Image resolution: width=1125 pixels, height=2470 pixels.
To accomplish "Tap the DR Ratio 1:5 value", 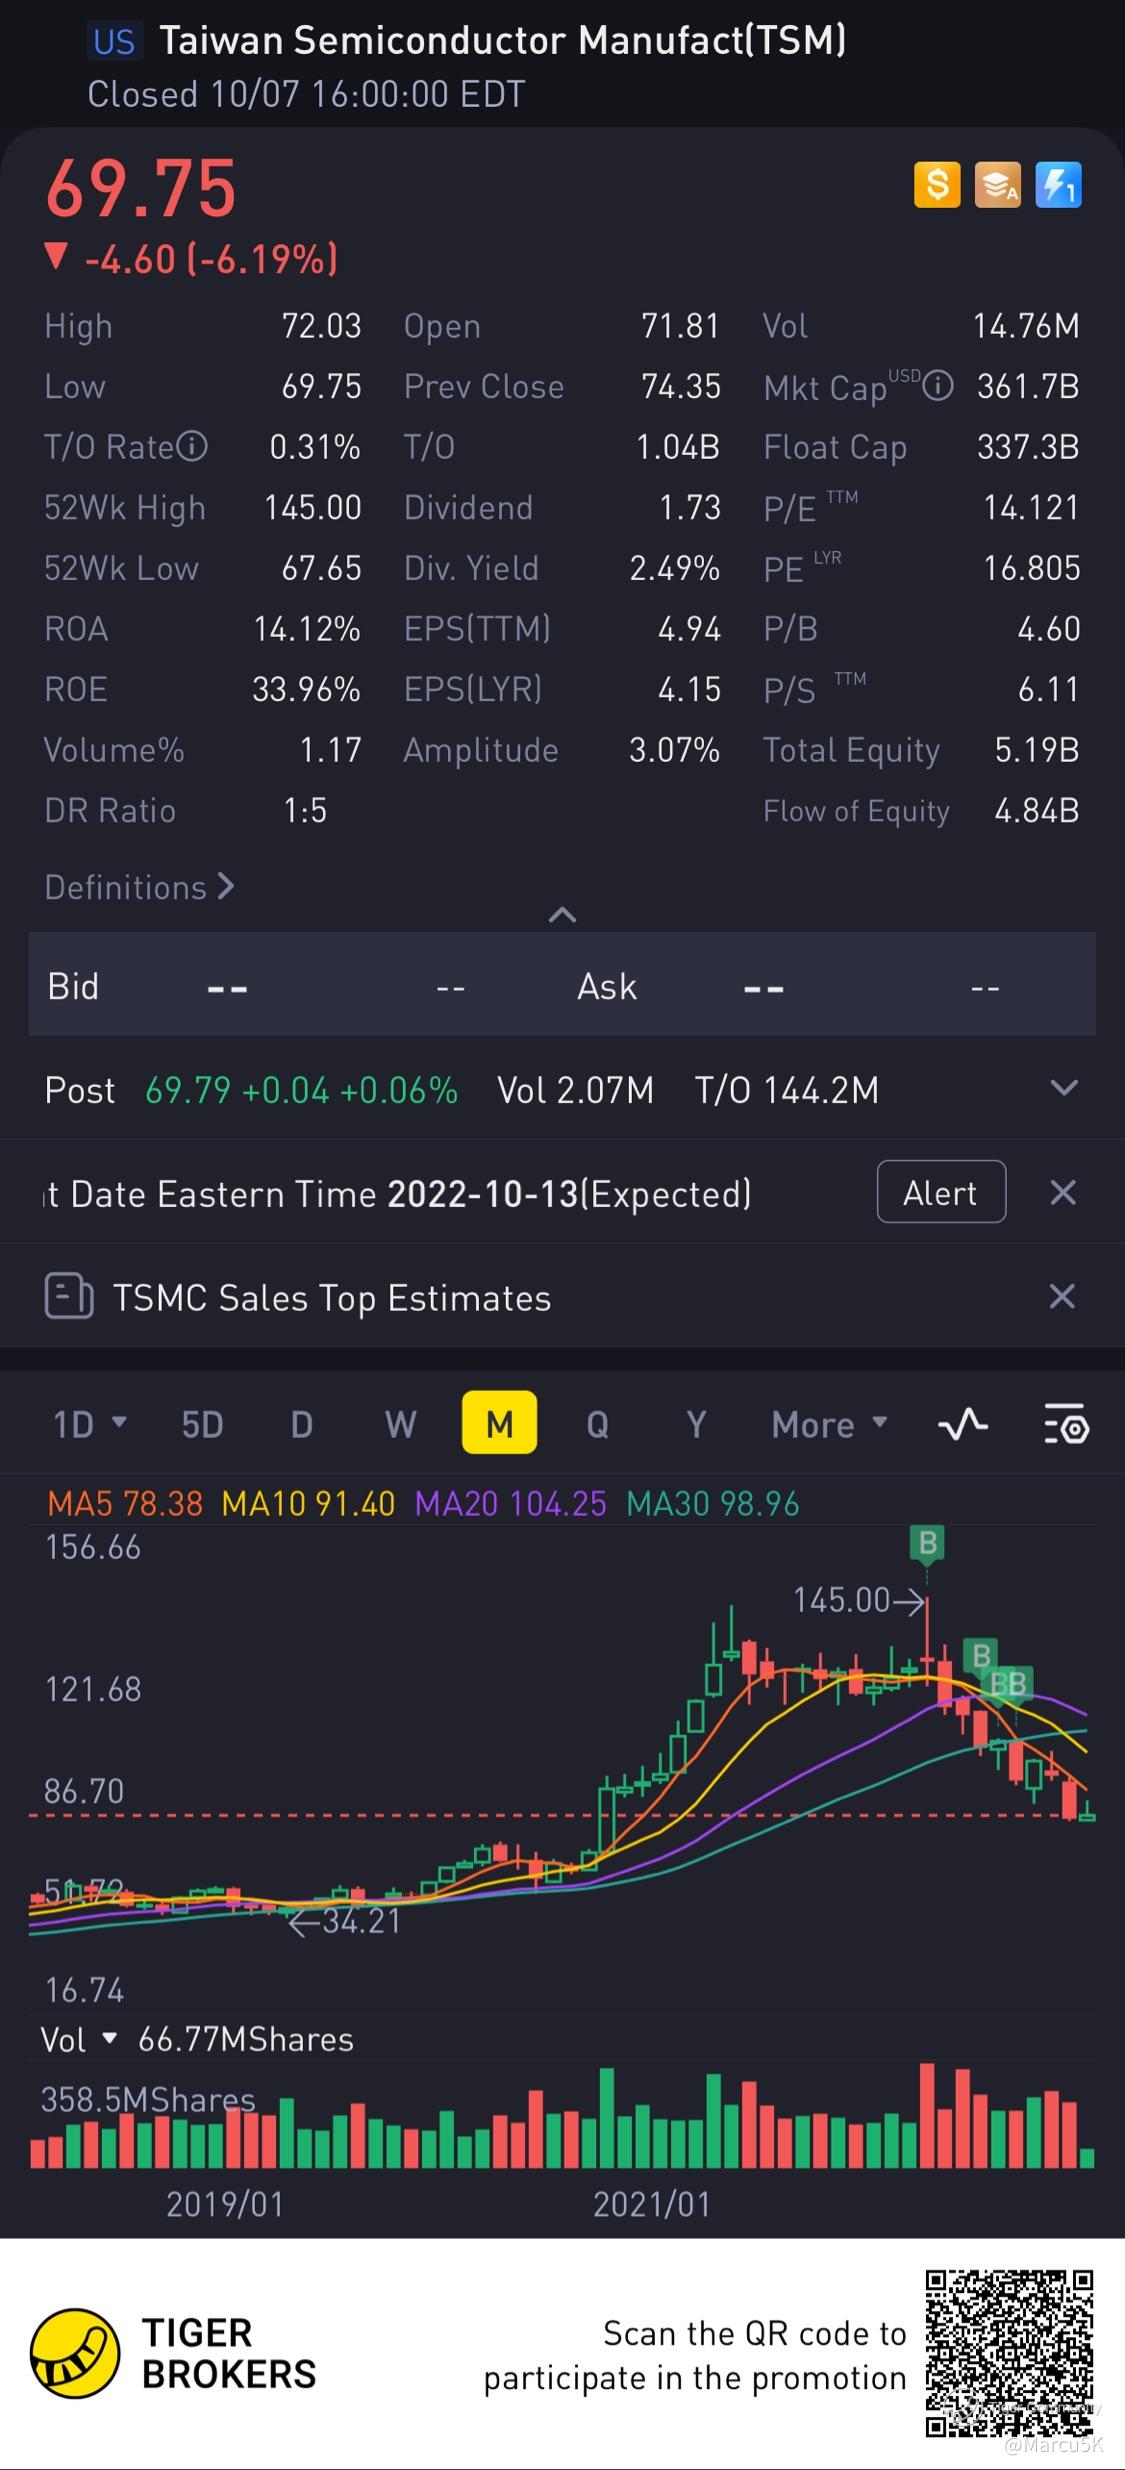I will [x=305, y=810].
